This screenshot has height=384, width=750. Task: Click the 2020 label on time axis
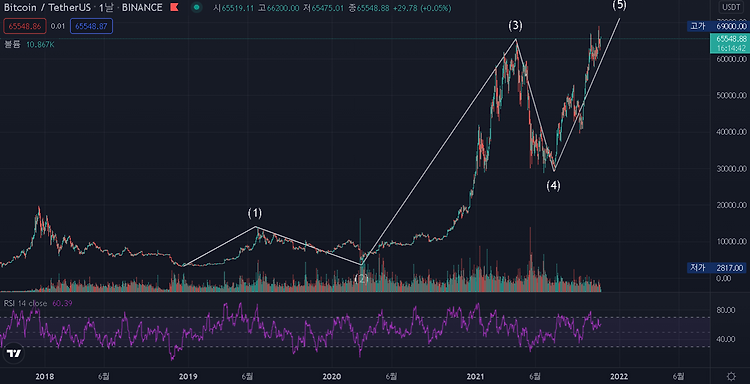click(332, 376)
